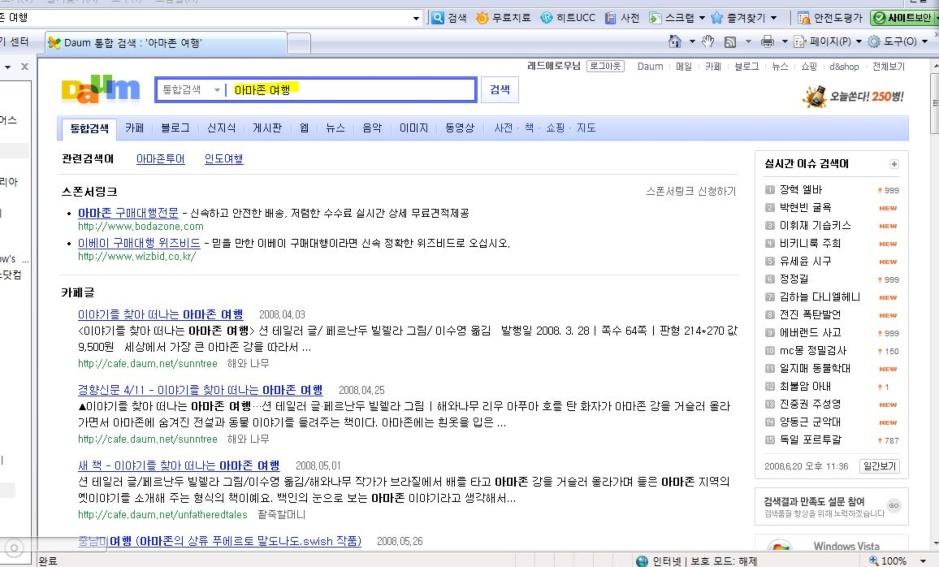Open the side panel header dropdown arrow

pyautogui.click(x=8, y=66)
